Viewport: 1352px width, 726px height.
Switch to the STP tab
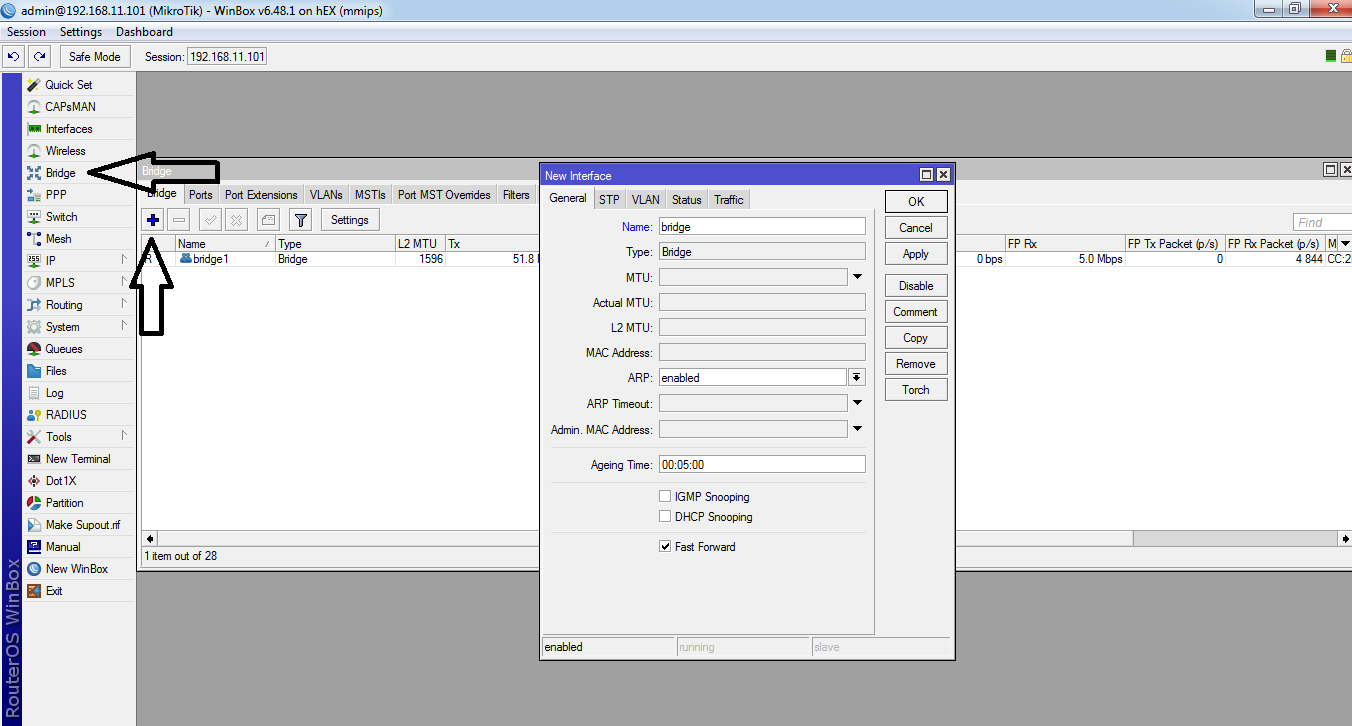pos(609,200)
